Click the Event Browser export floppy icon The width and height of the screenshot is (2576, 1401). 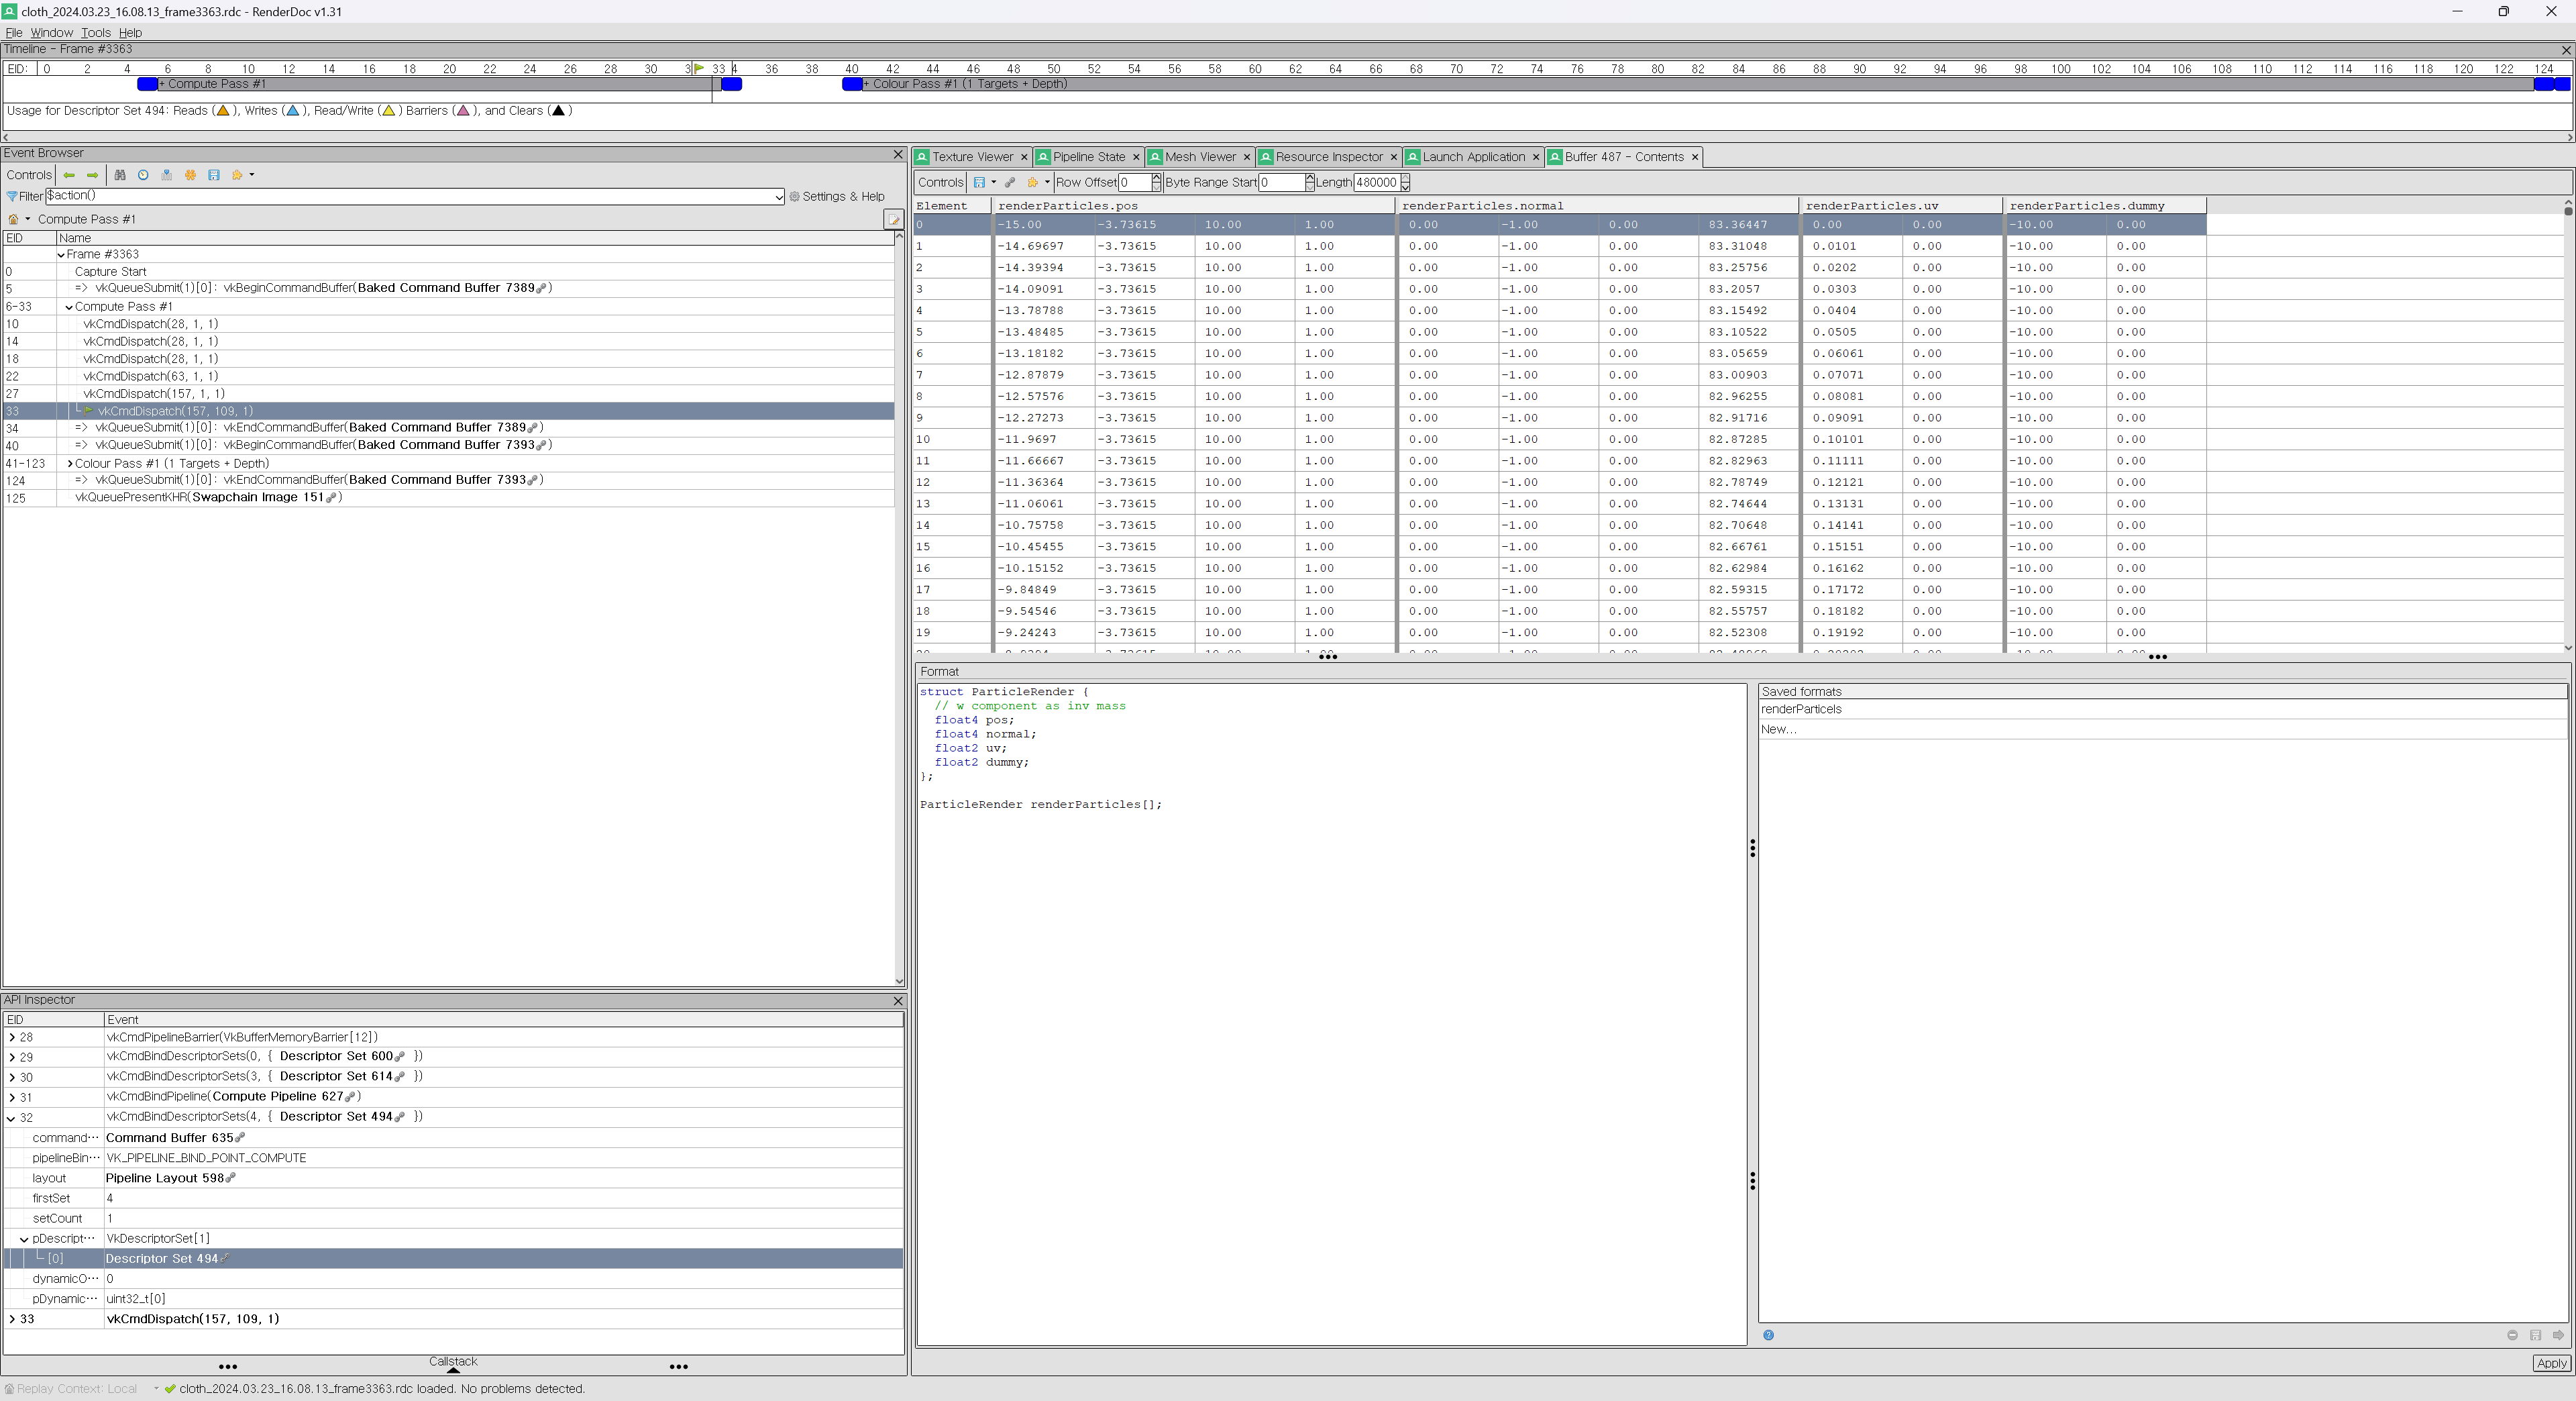pyautogui.click(x=214, y=175)
